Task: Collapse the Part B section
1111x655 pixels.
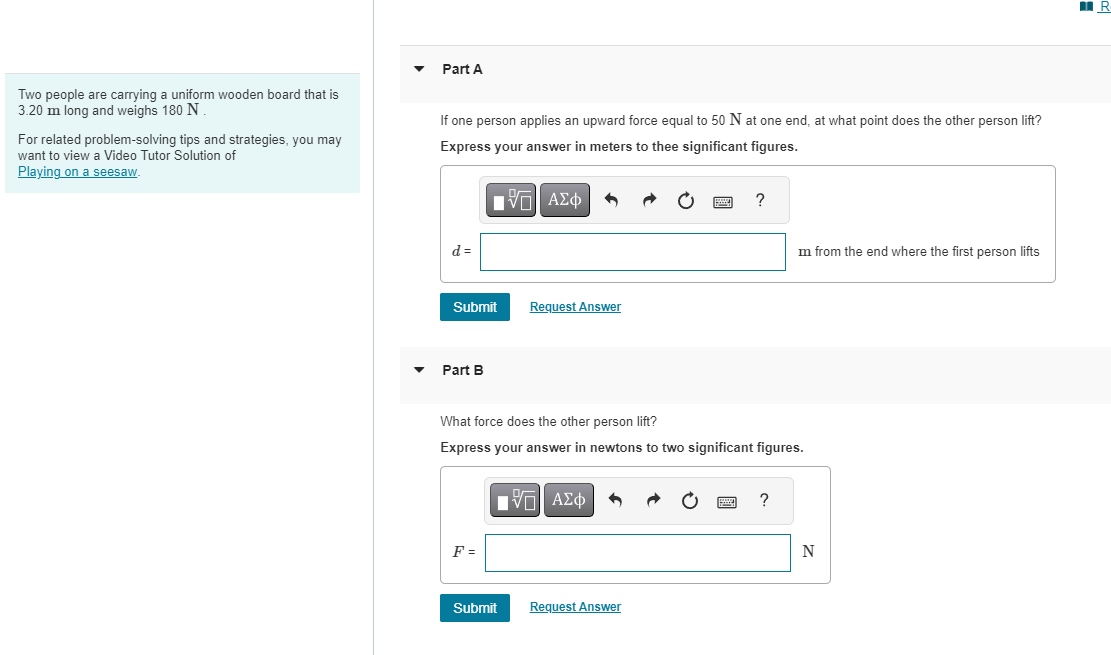Action: 418,370
